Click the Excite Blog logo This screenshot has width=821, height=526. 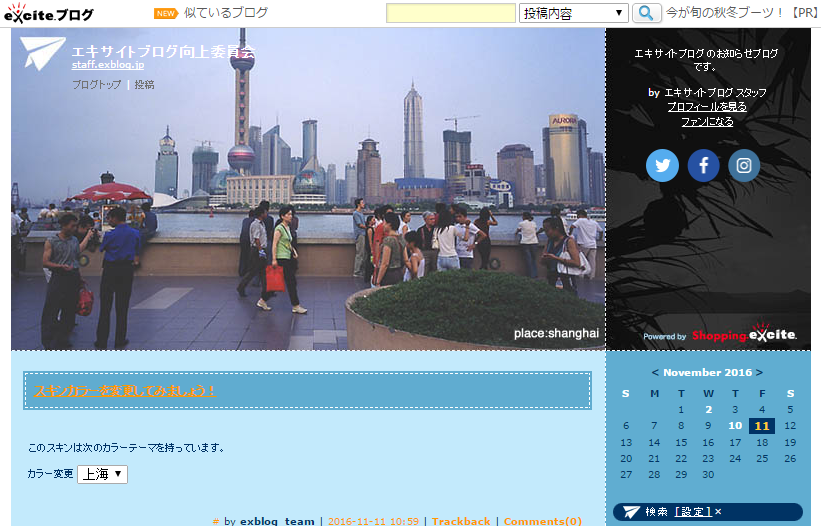[x=49, y=13]
